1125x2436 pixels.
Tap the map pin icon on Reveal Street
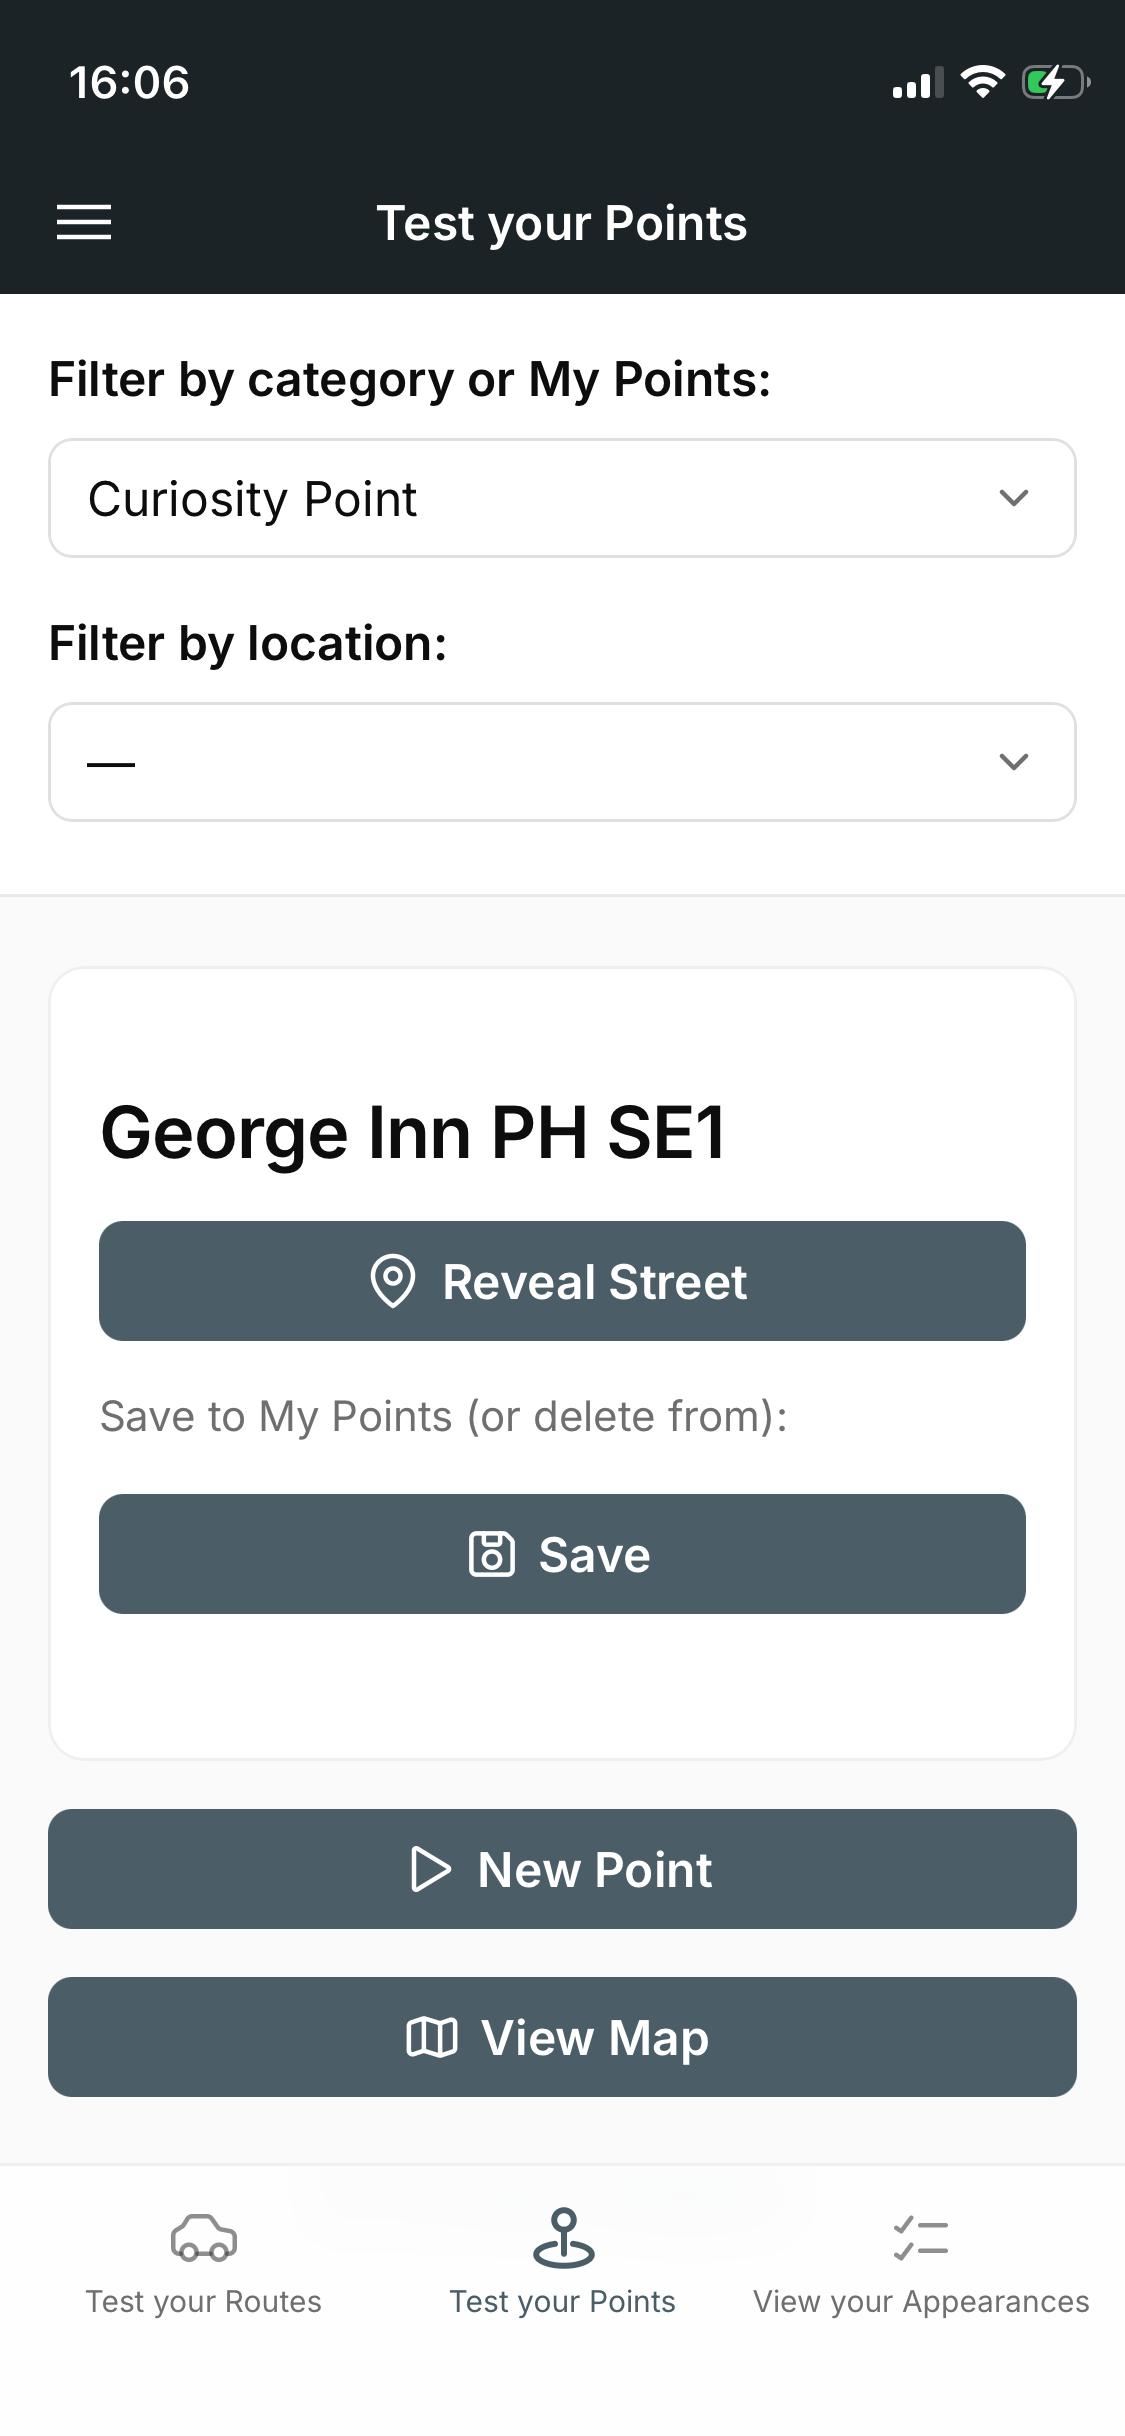click(393, 1281)
